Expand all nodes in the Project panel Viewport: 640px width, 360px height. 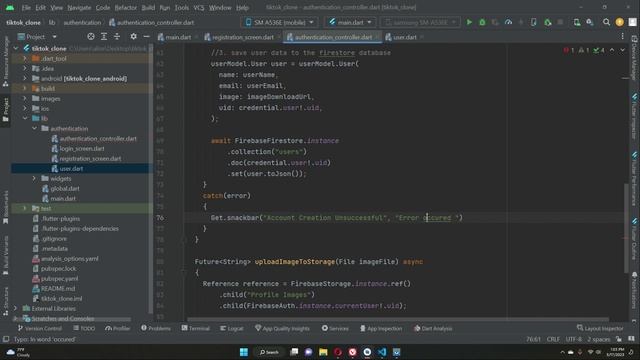104,37
